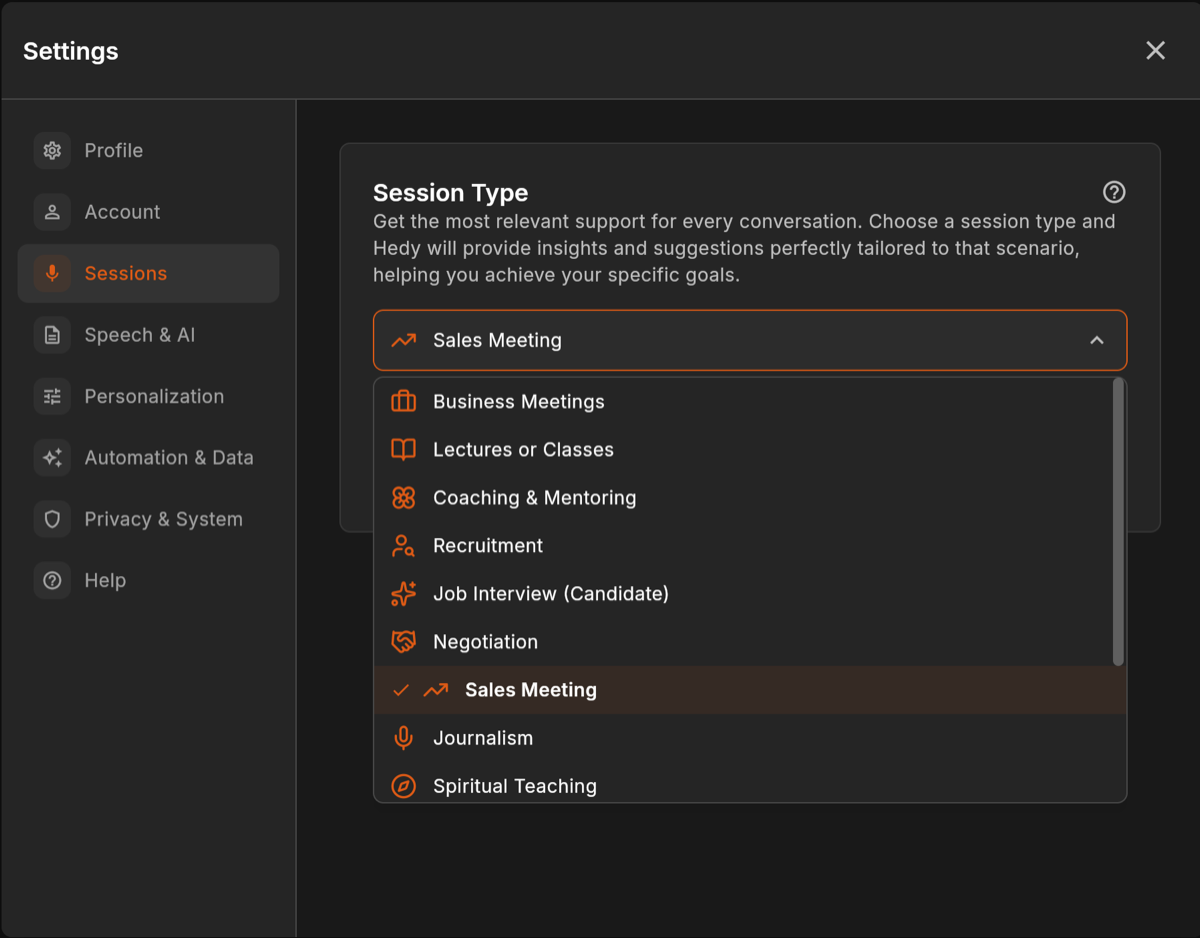The image size is (1200, 938).
Task: Click the checkmark beside selected Sales Meeting
Action: coord(401,690)
